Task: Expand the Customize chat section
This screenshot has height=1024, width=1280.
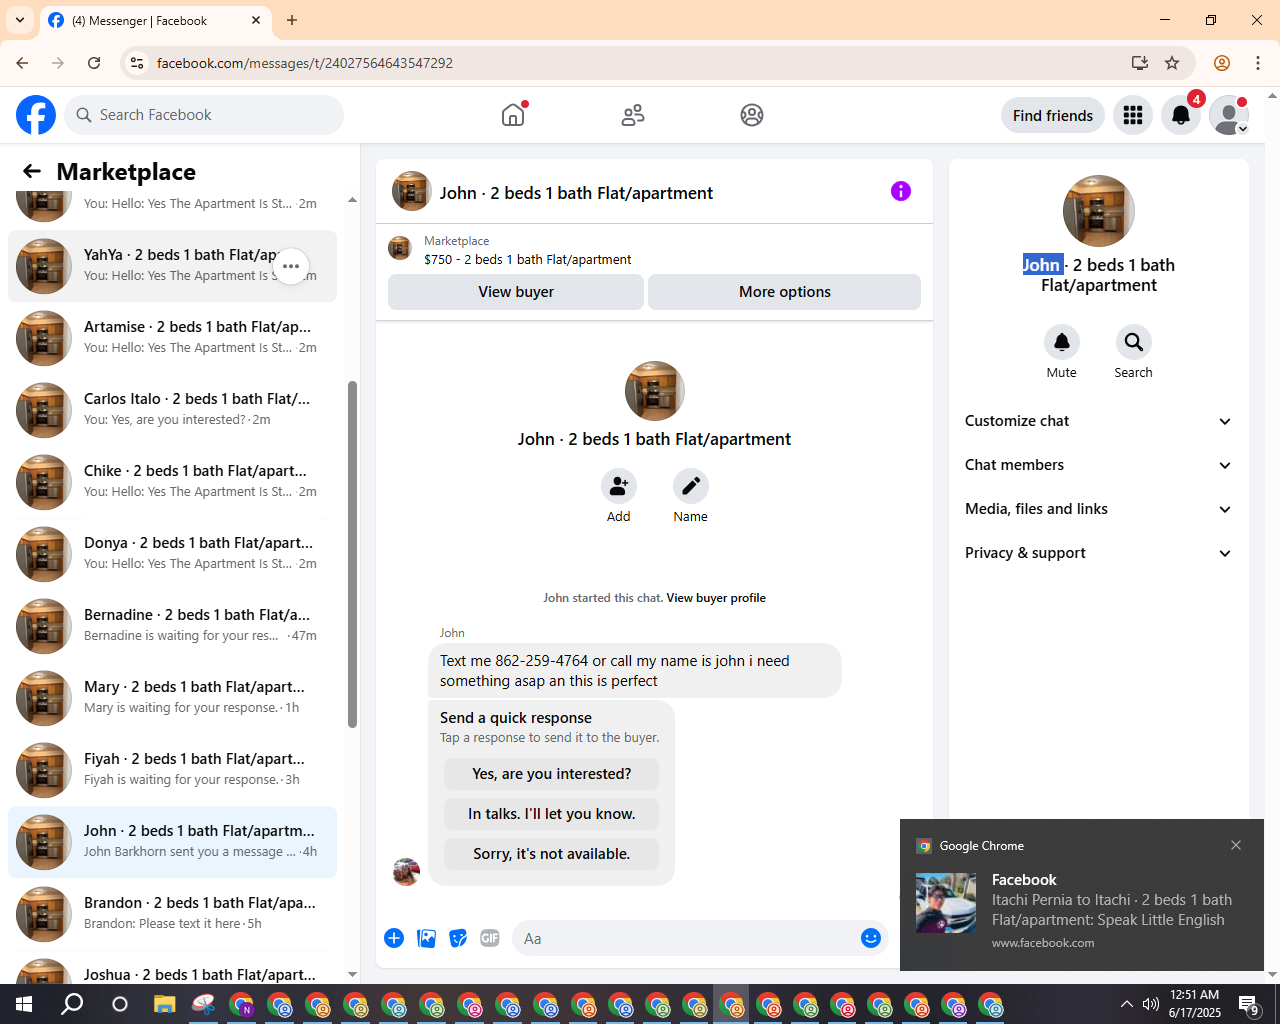Action: [1099, 421]
